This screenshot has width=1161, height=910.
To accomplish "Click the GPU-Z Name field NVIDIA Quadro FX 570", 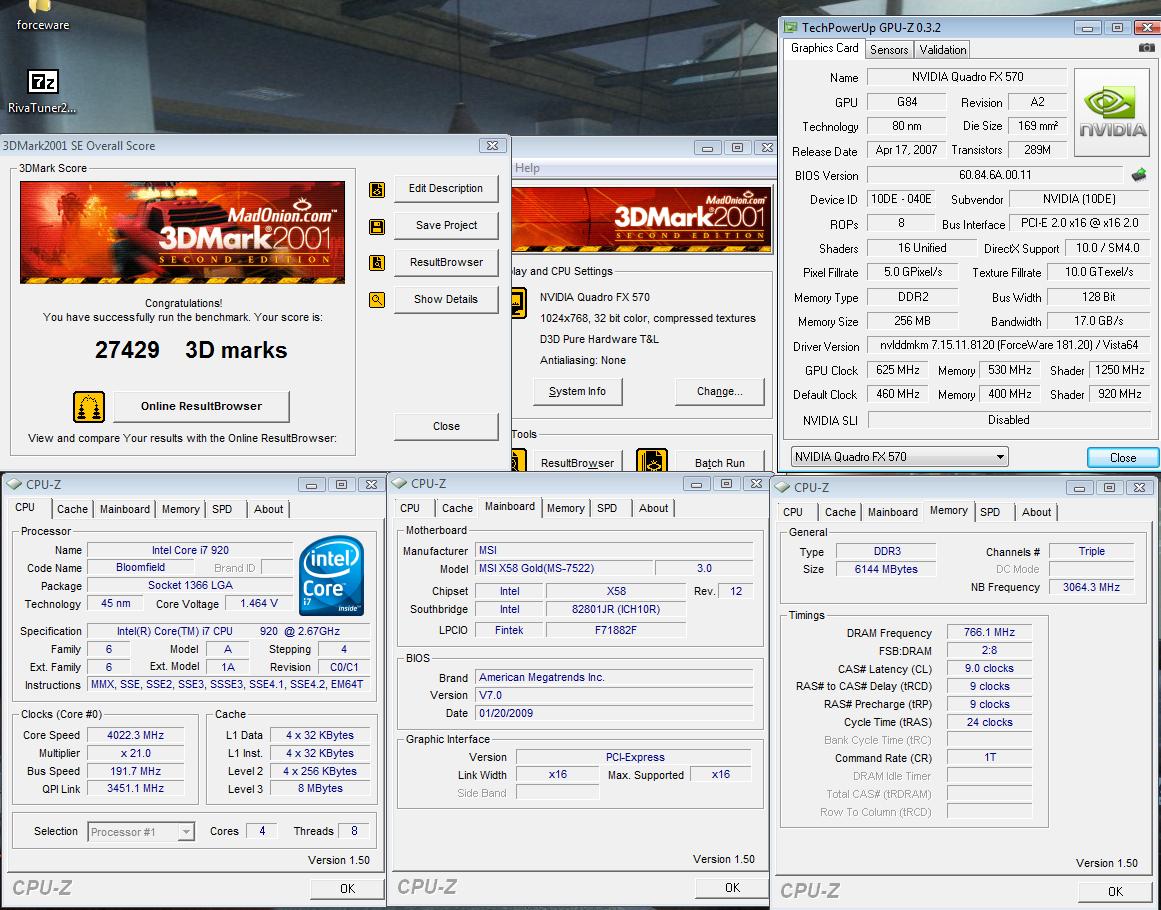I will click(x=967, y=76).
